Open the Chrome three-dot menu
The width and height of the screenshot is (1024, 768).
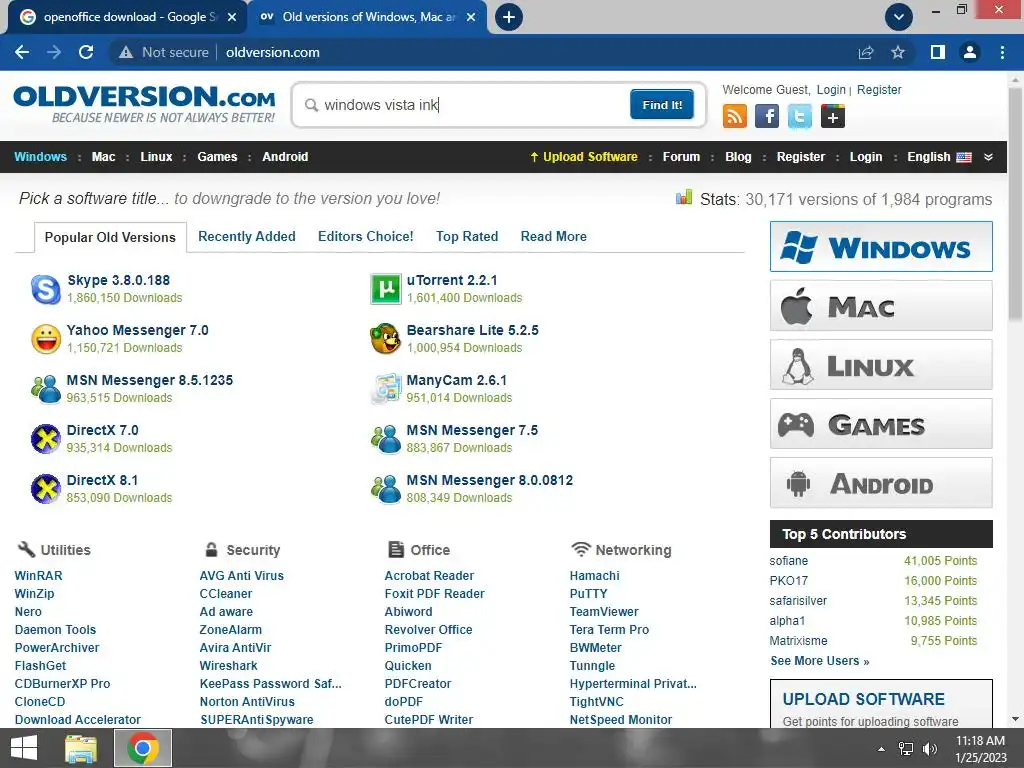(1002, 52)
